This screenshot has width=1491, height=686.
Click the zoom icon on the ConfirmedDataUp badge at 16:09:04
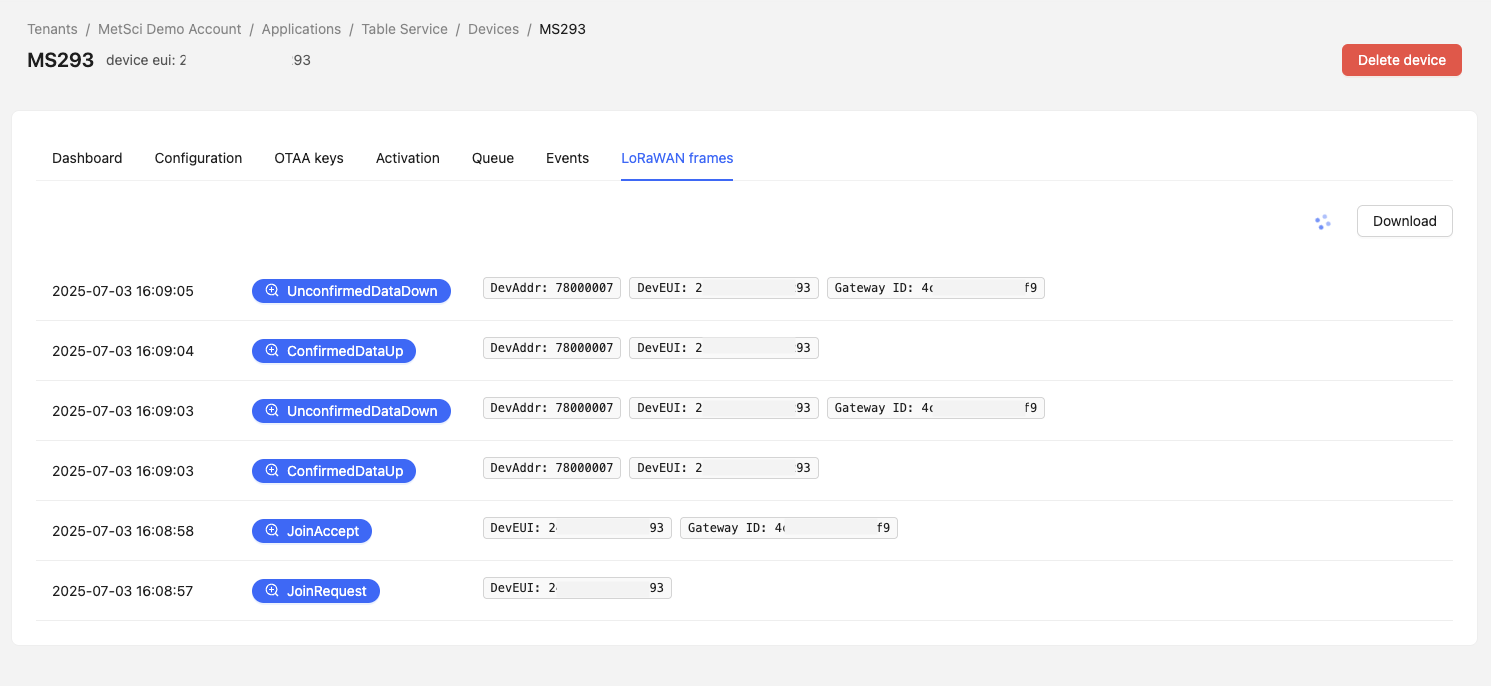coord(271,350)
